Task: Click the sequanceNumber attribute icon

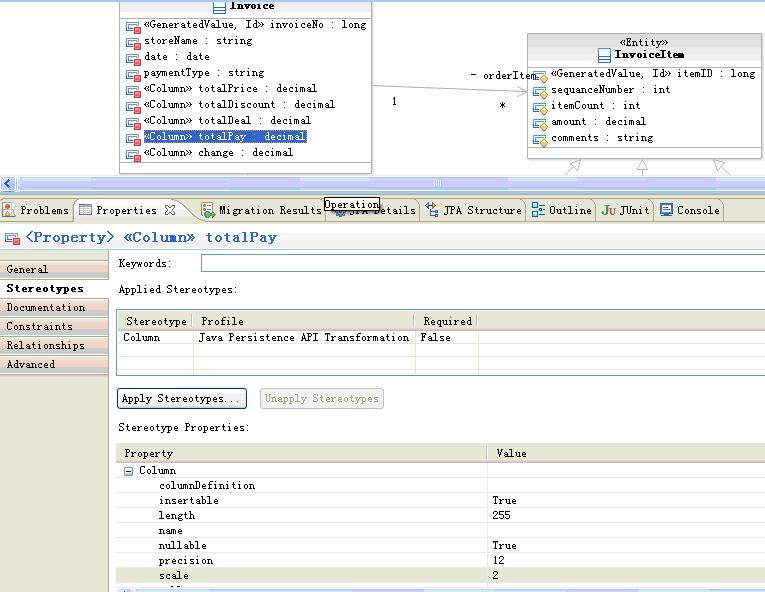Action: (540, 92)
